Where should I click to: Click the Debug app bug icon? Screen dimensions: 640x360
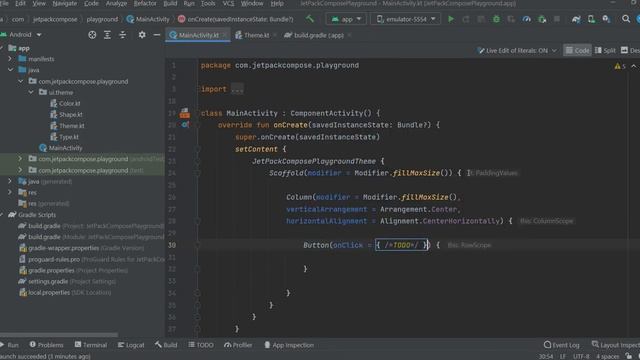496,19
